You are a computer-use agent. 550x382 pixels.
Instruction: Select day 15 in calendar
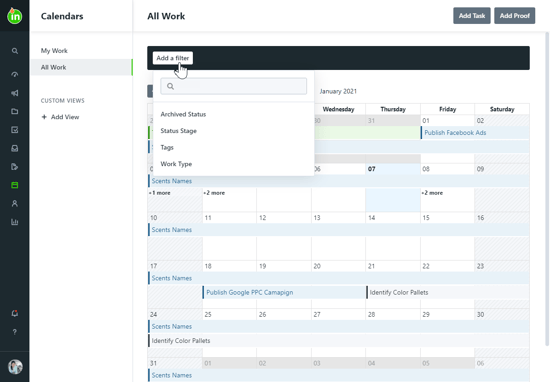coord(426,218)
